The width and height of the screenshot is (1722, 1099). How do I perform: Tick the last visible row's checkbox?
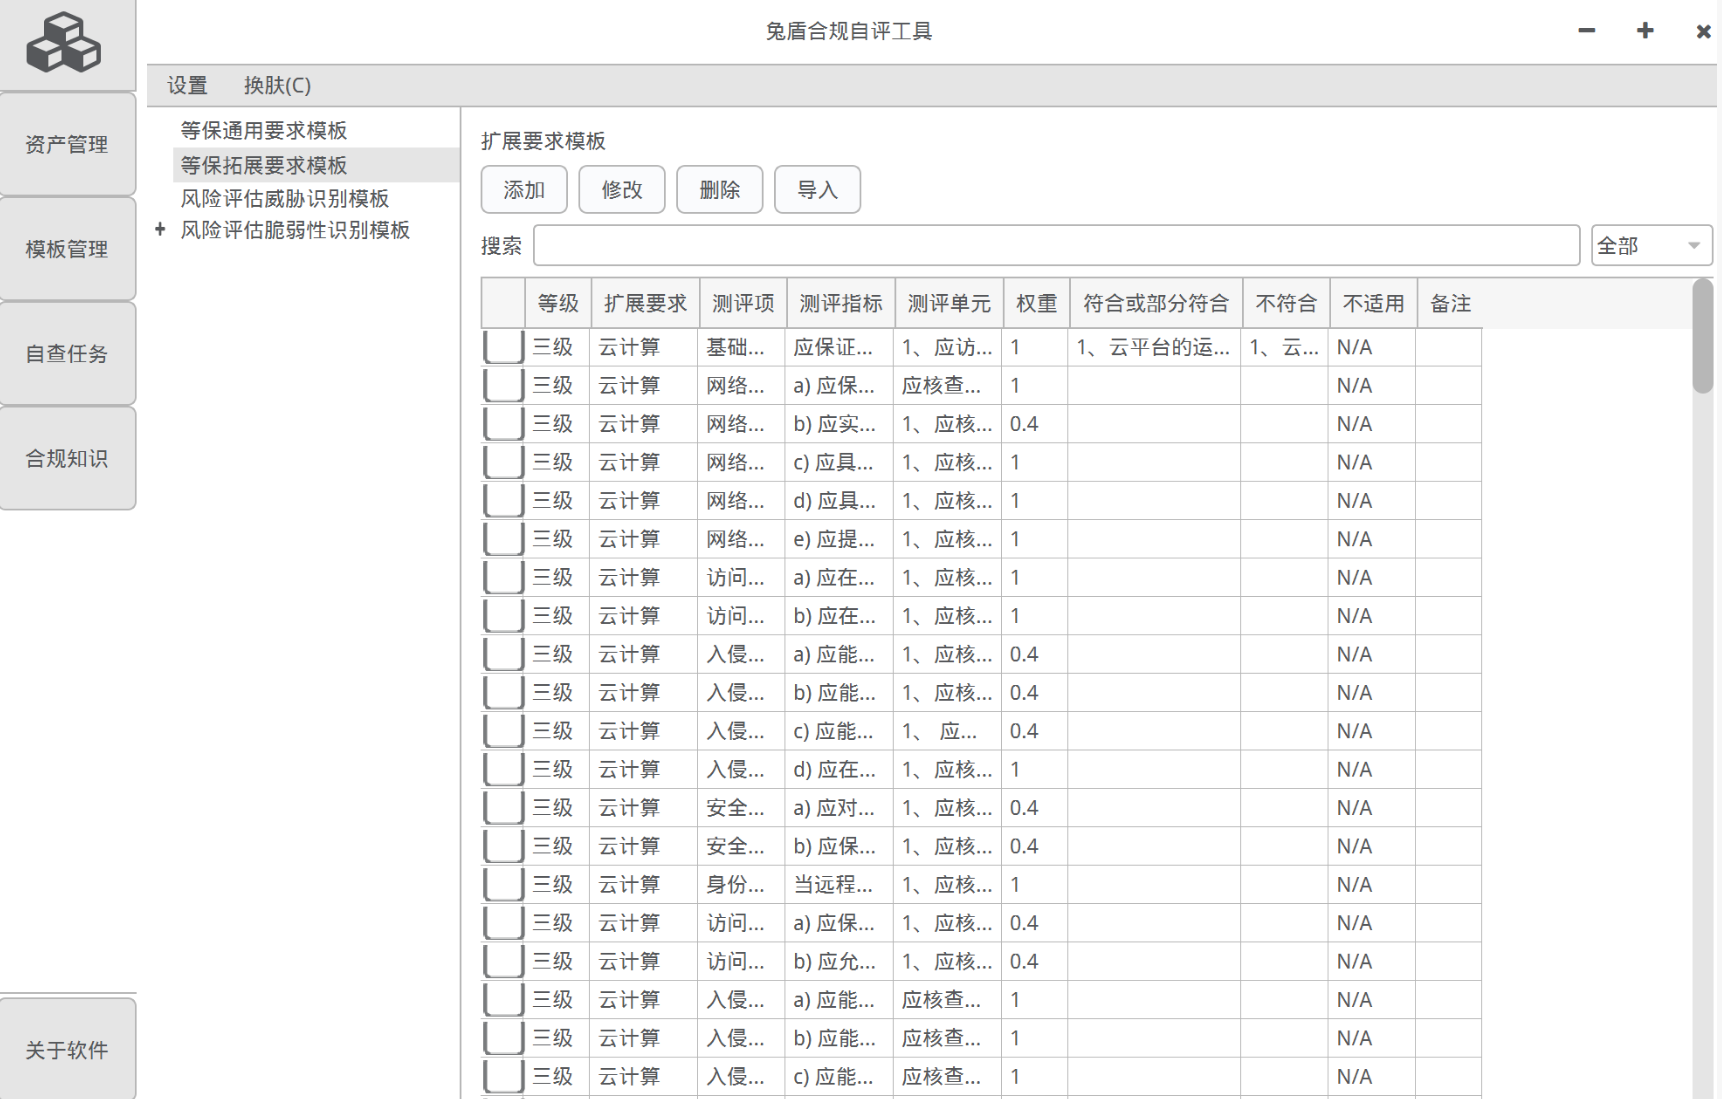[x=502, y=1077]
